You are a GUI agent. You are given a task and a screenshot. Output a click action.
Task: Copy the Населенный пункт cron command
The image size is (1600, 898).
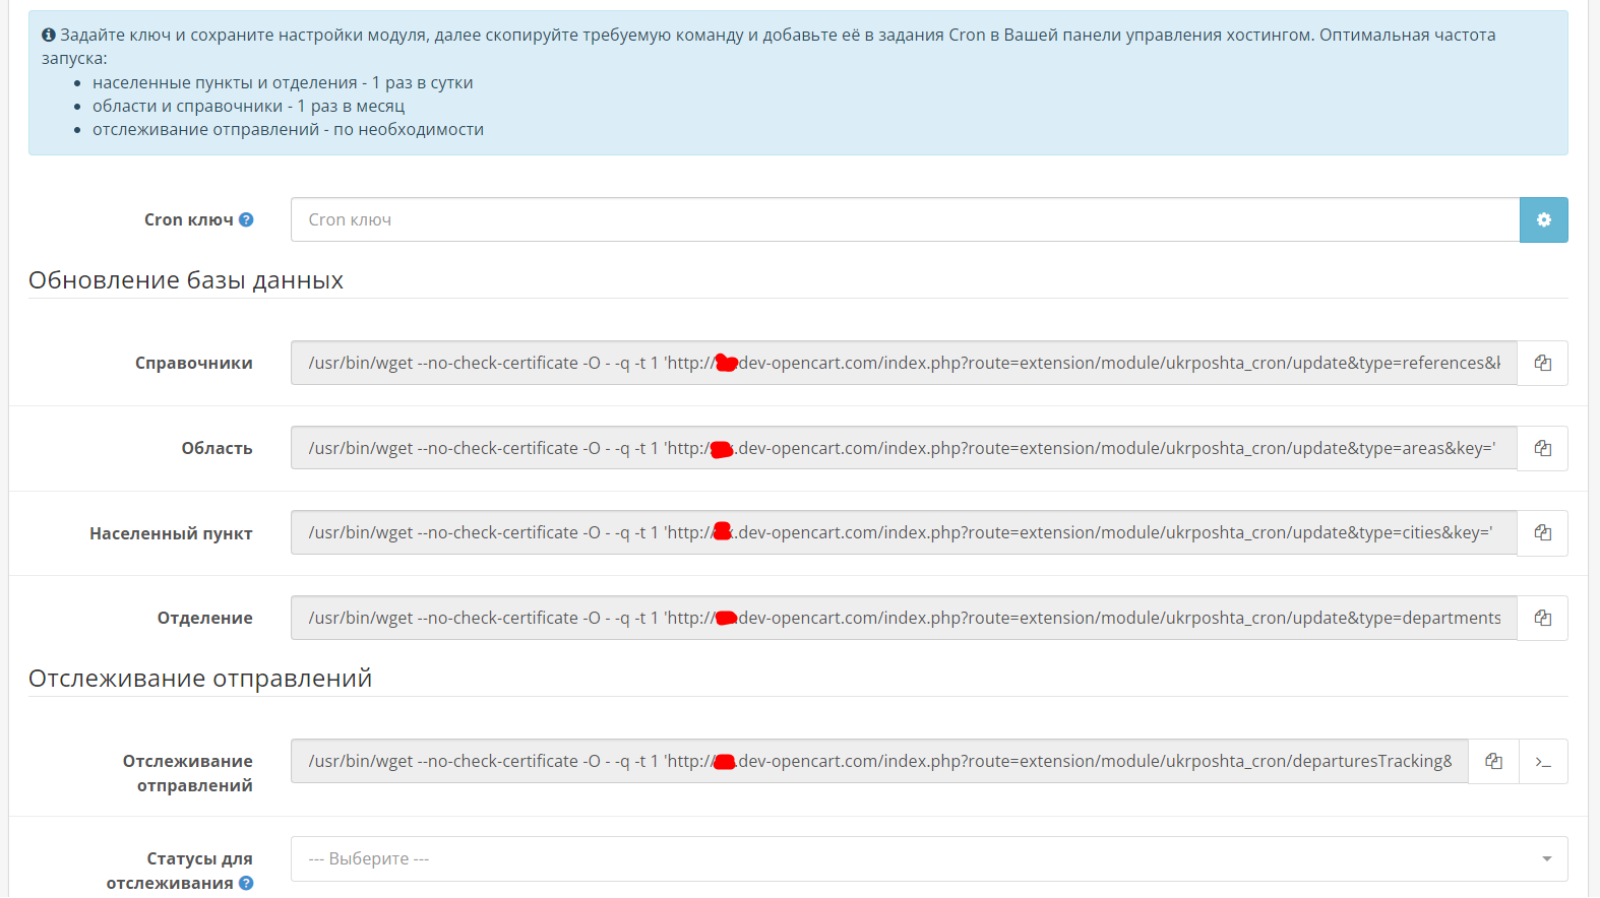tap(1542, 533)
